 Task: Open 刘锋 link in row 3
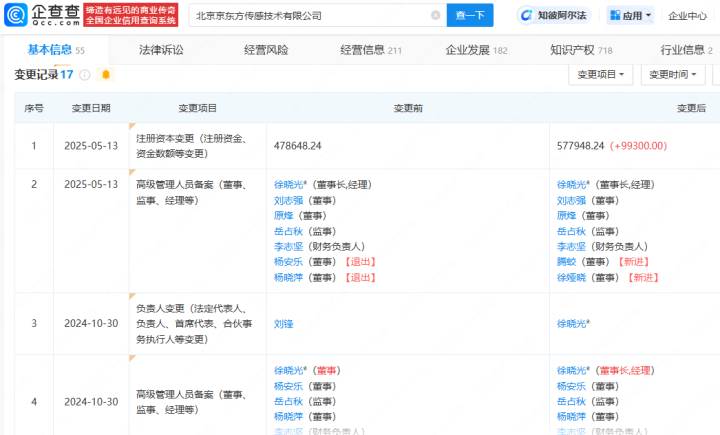(283, 324)
